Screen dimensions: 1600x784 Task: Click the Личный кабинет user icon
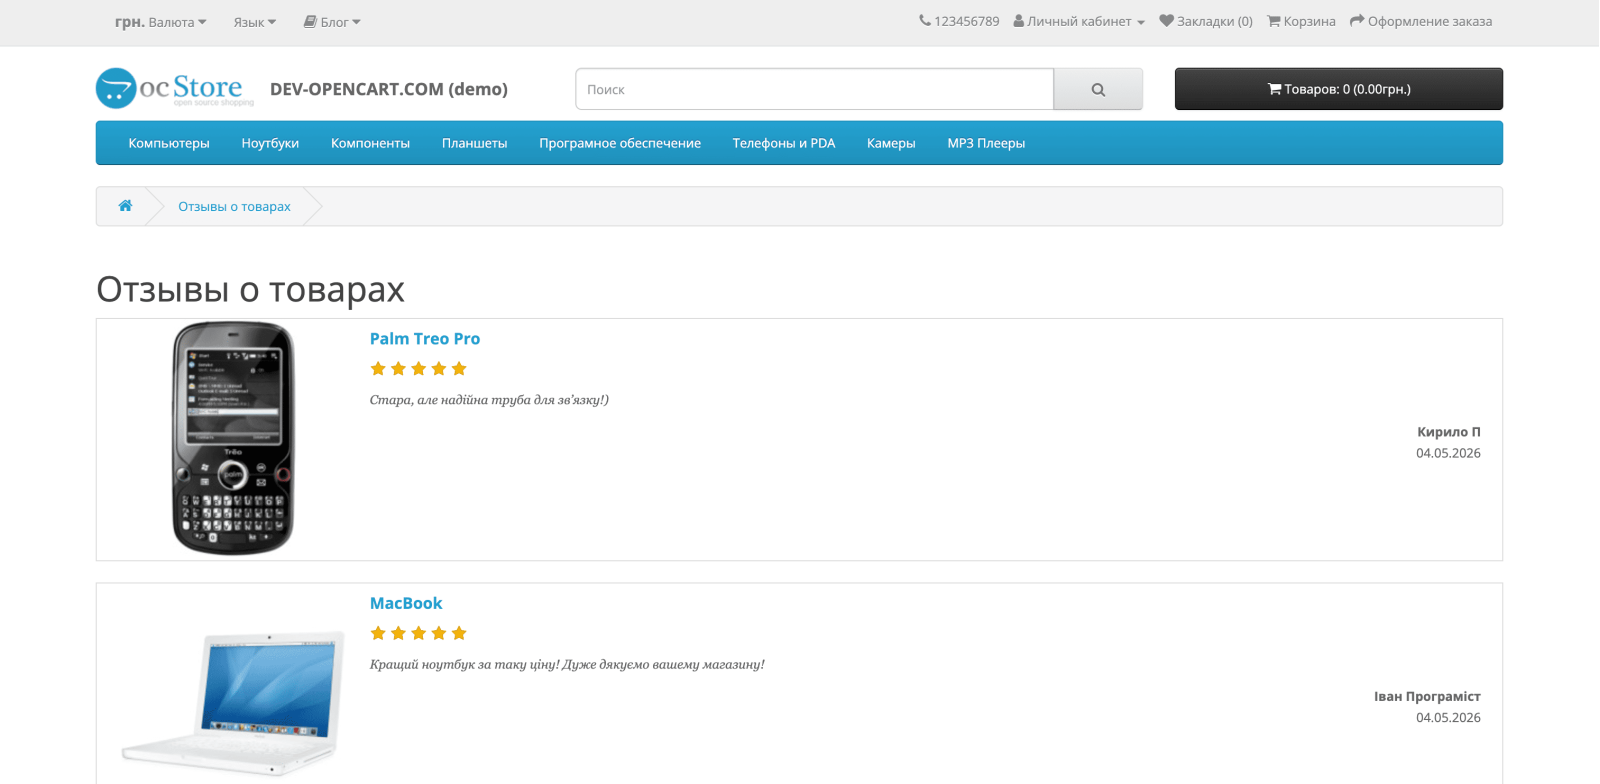[x=1019, y=21]
